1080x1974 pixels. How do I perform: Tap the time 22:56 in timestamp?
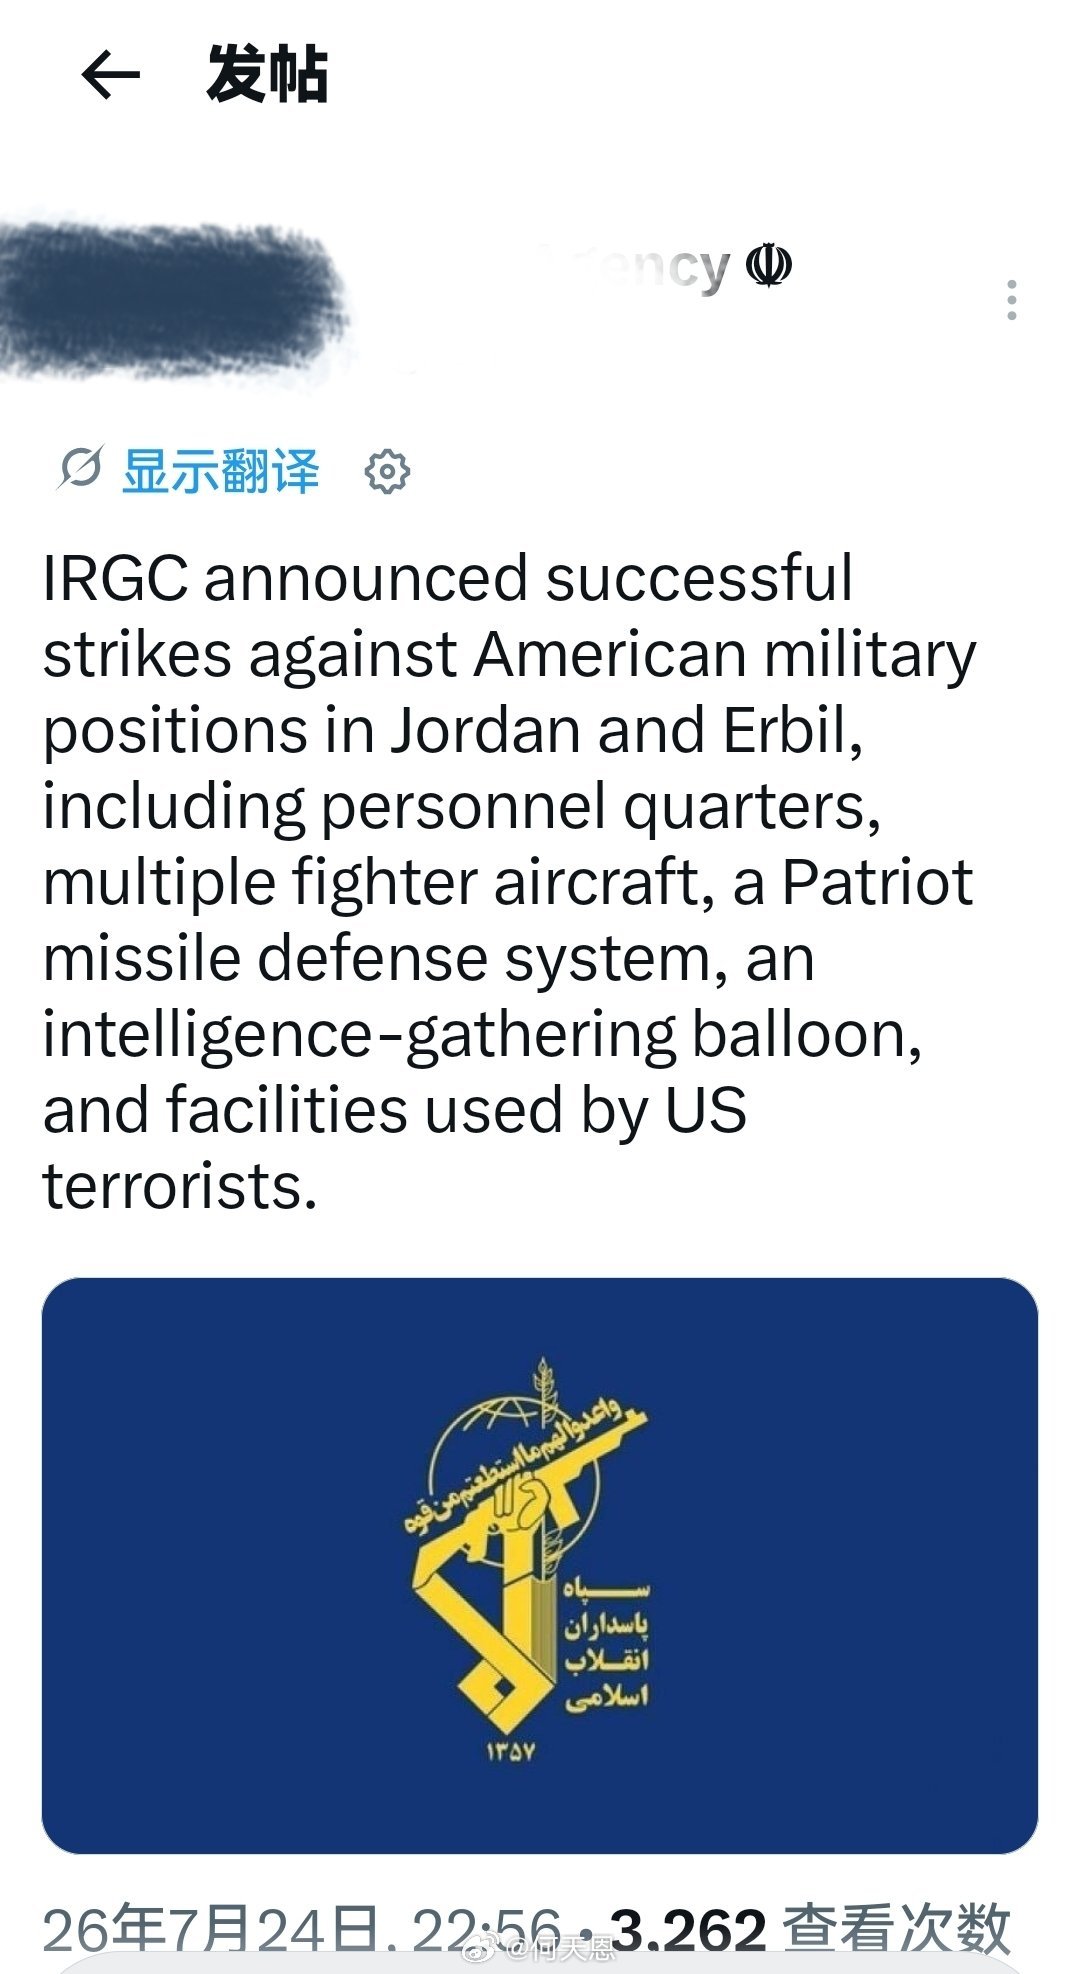tap(486, 1928)
